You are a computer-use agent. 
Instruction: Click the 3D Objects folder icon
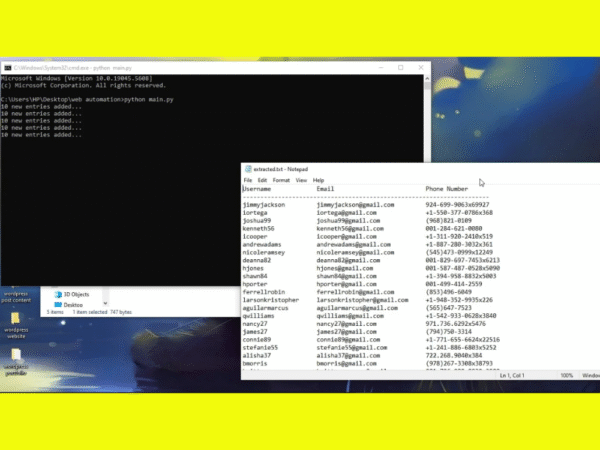(58, 294)
